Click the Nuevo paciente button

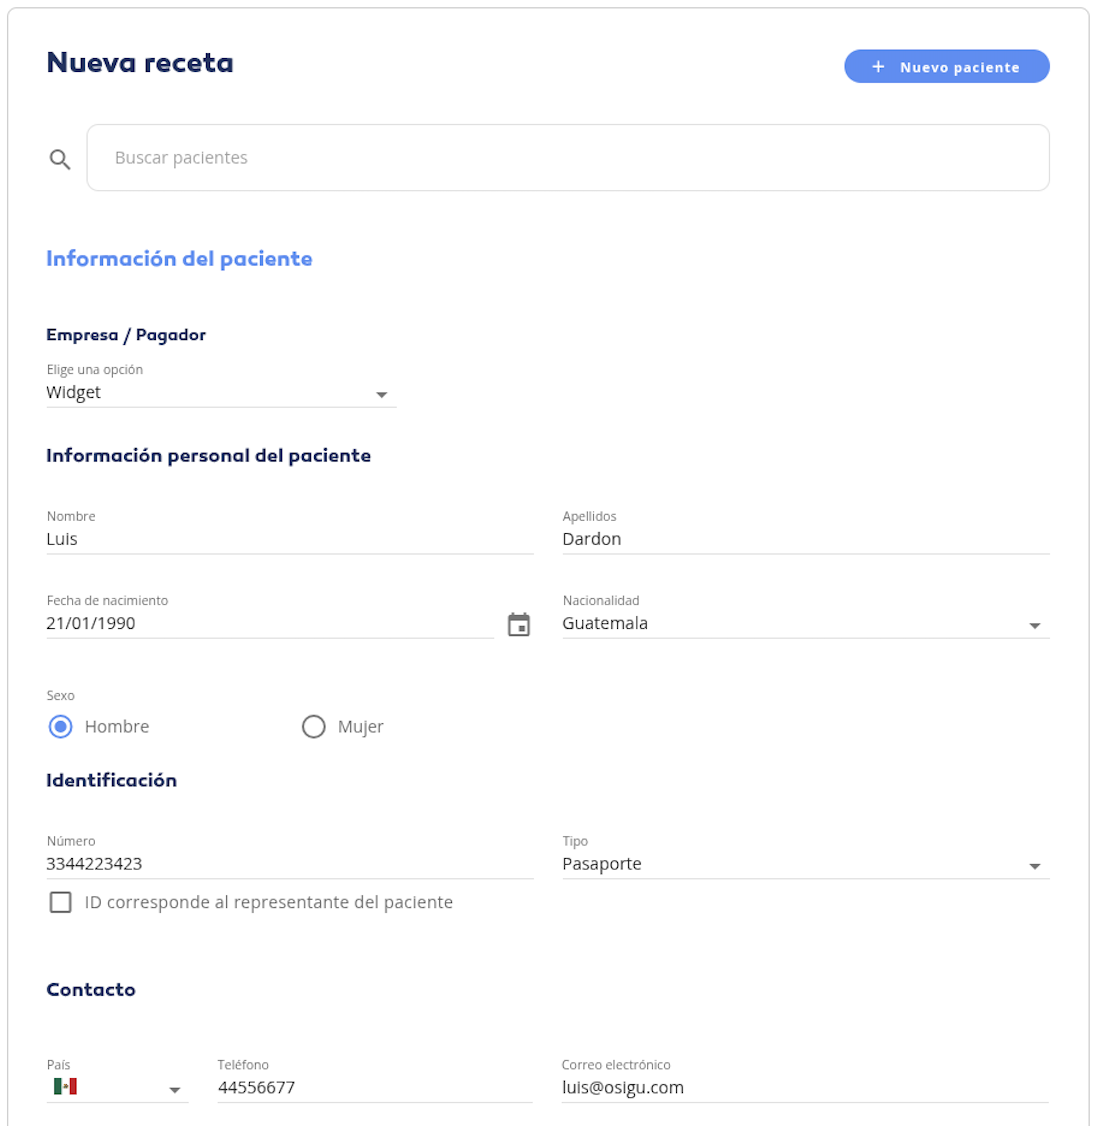click(x=946, y=67)
